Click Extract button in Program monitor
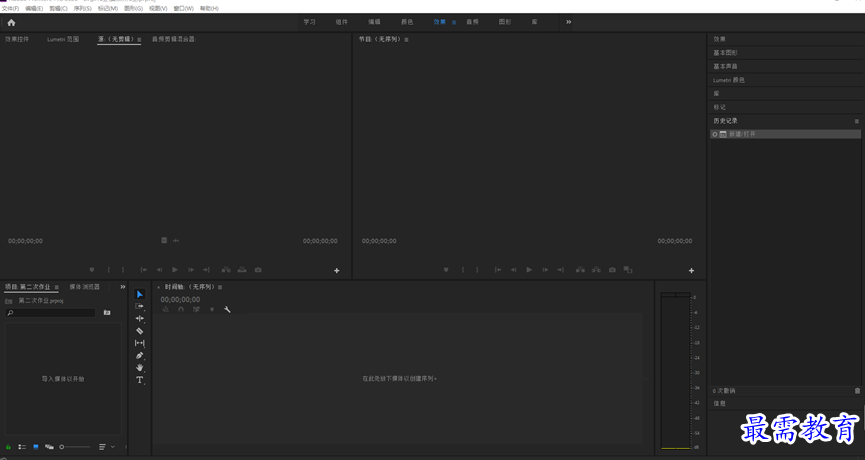 coord(596,270)
